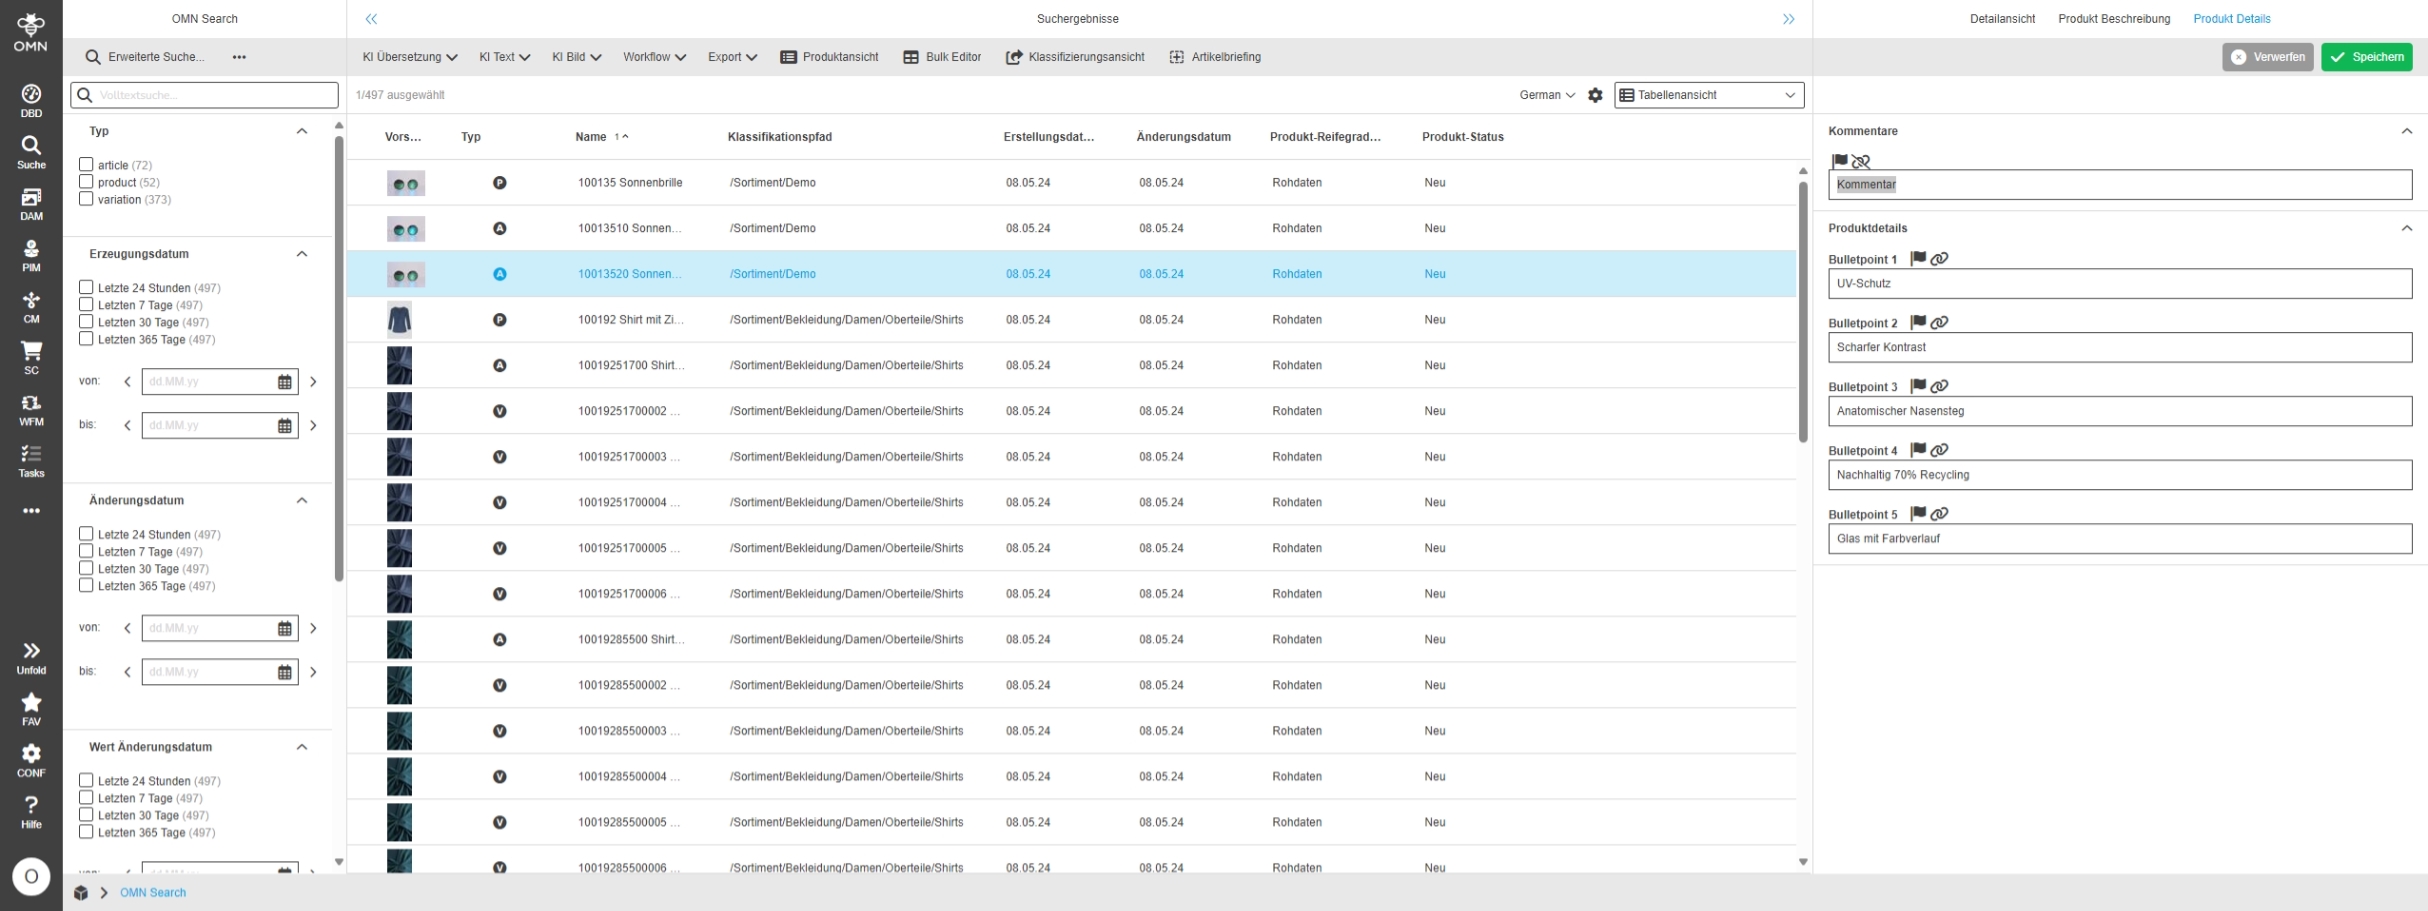Click the link icon beside Bulletpoint 3

[1939, 387]
